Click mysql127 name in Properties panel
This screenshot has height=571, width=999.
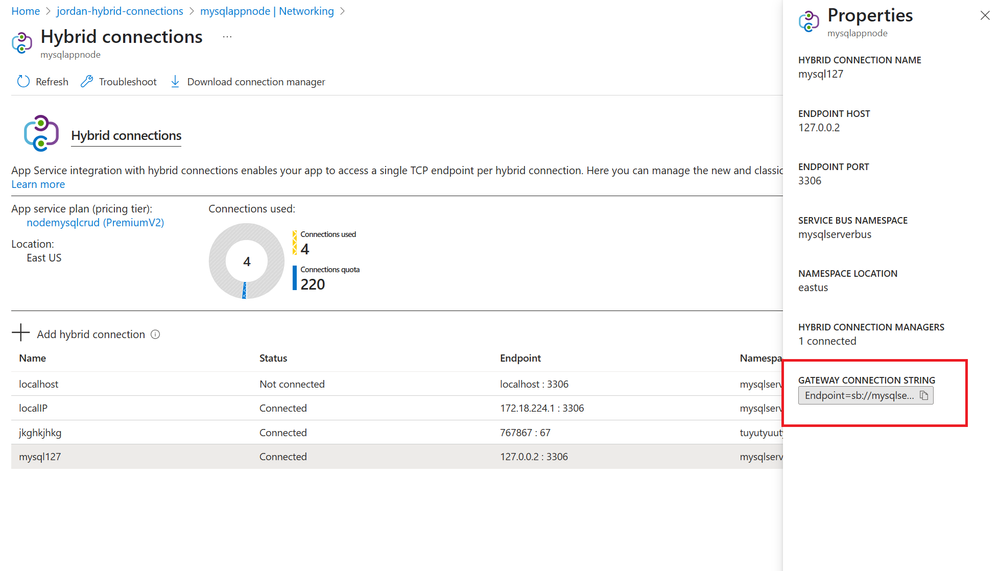(x=821, y=74)
